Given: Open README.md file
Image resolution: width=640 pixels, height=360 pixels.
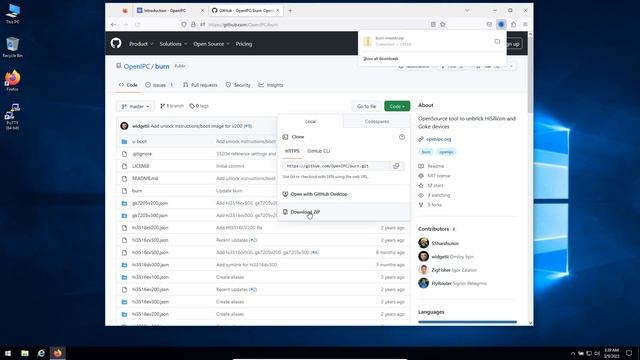Looking at the screenshot, I should [x=145, y=179].
